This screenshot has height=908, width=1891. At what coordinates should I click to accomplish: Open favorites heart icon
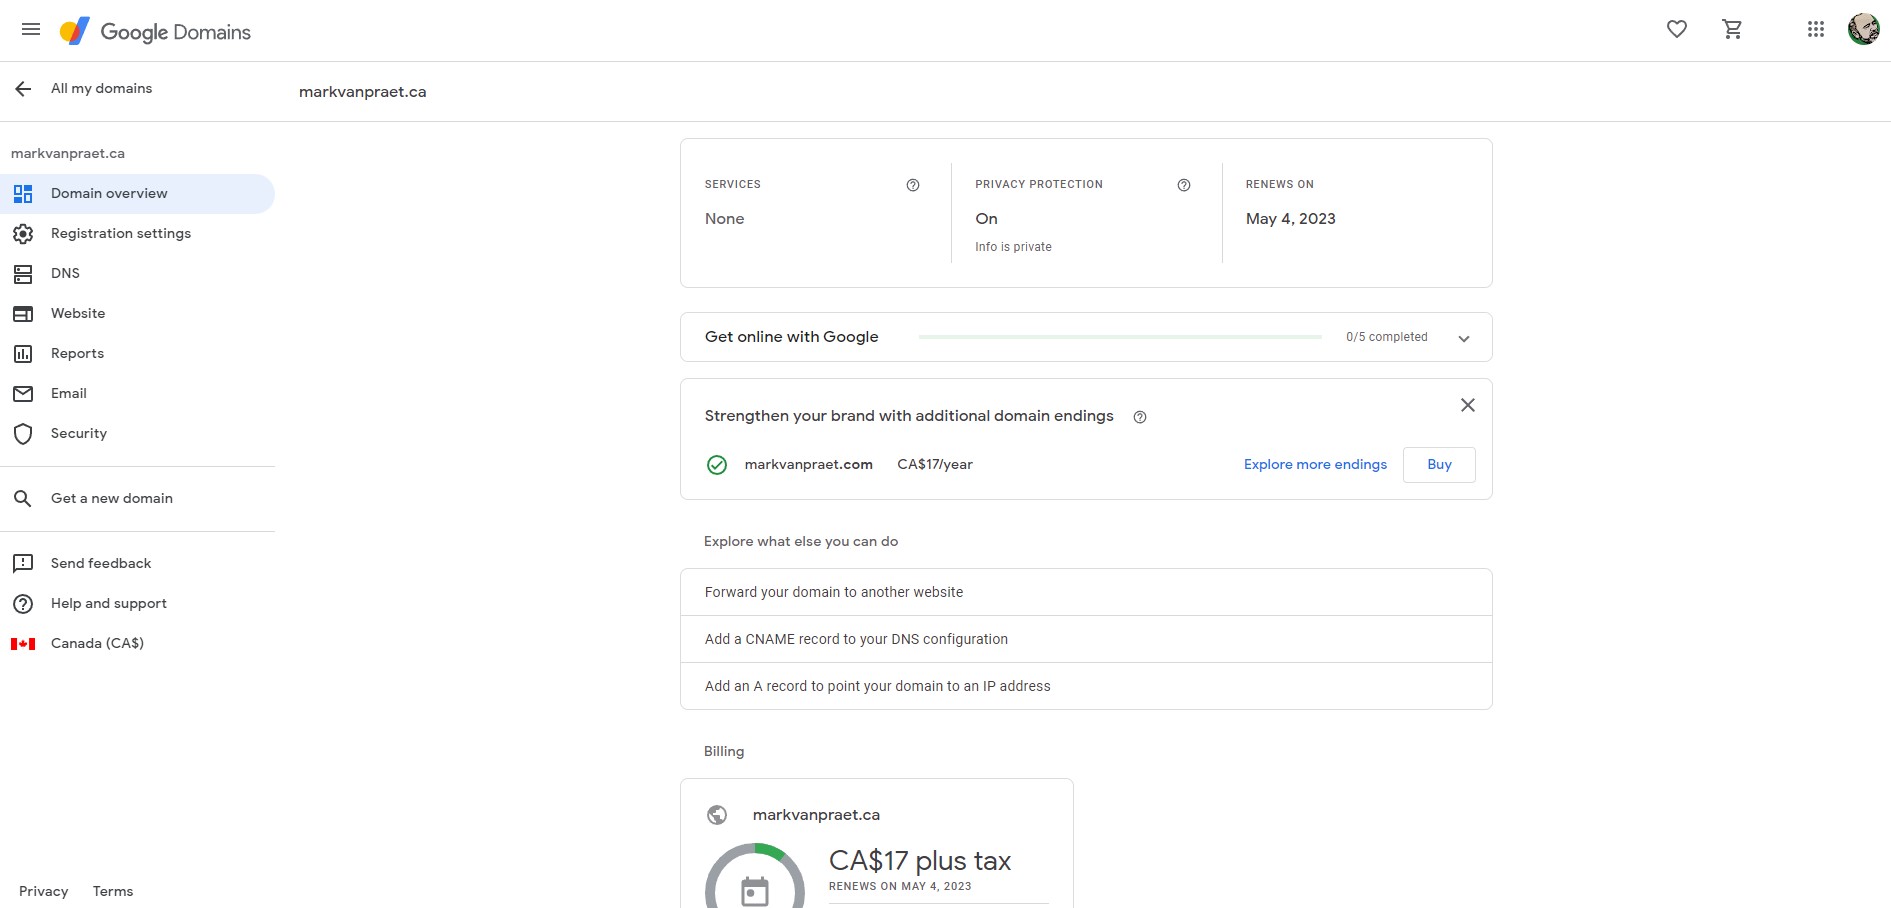point(1677,30)
